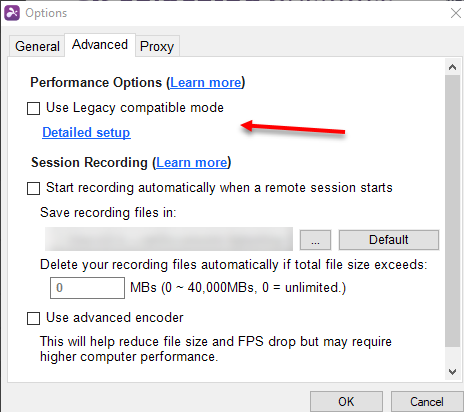Image resolution: width=464 pixels, height=412 pixels.
Task: Confirm settings with OK button
Action: click(x=346, y=402)
